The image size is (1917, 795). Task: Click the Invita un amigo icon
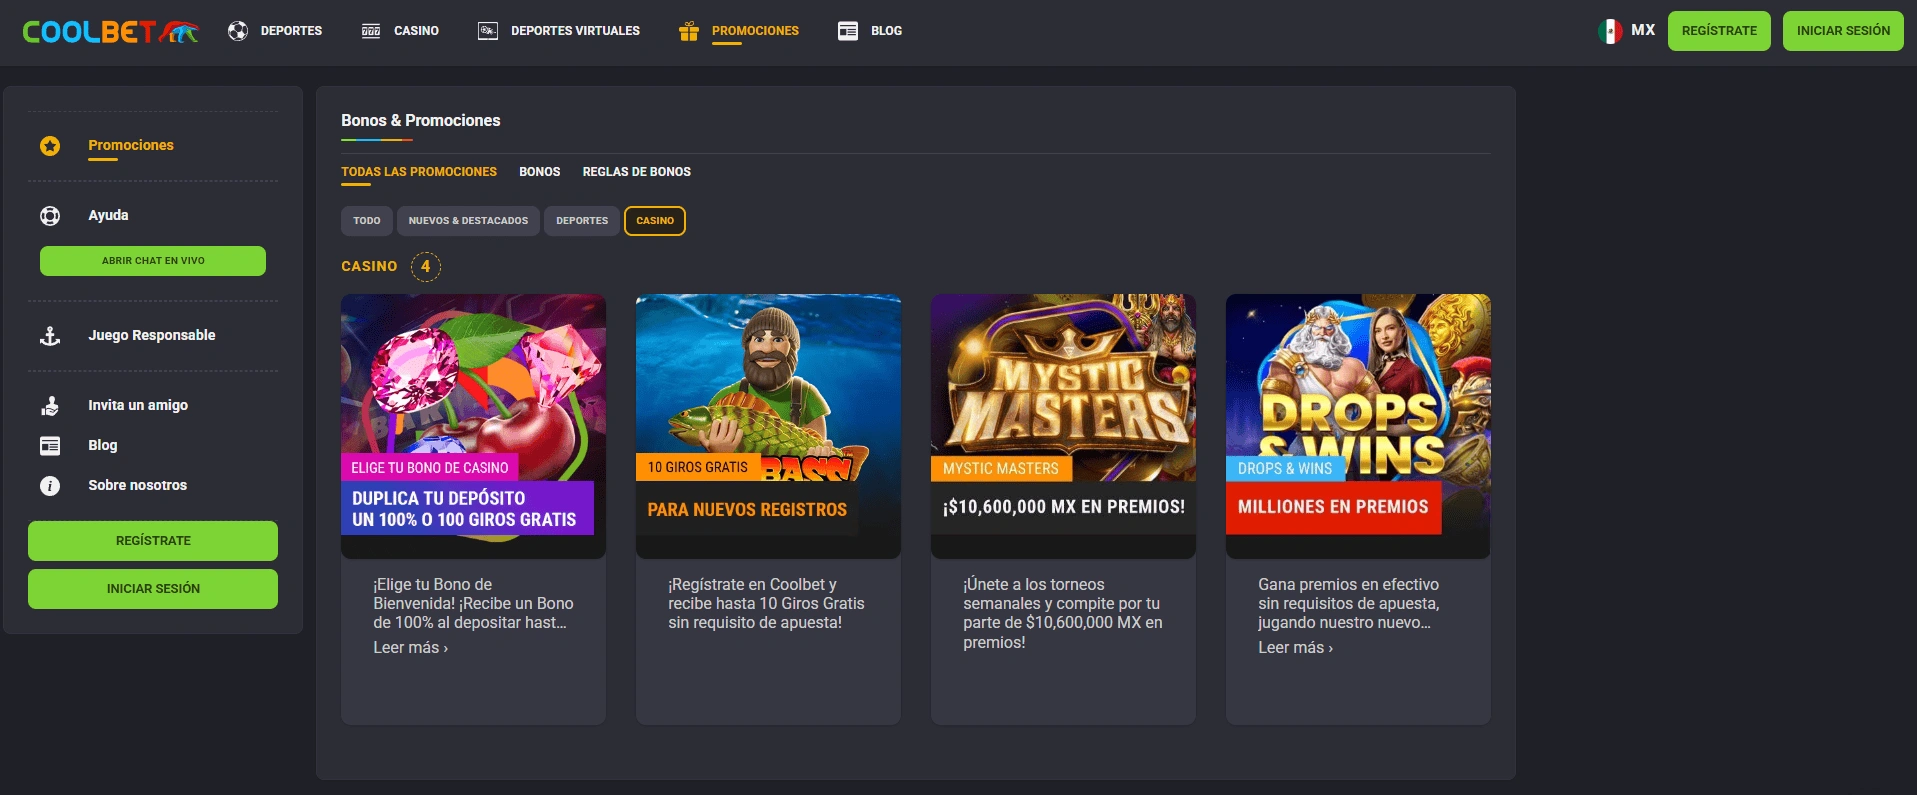tap(50, 406)
